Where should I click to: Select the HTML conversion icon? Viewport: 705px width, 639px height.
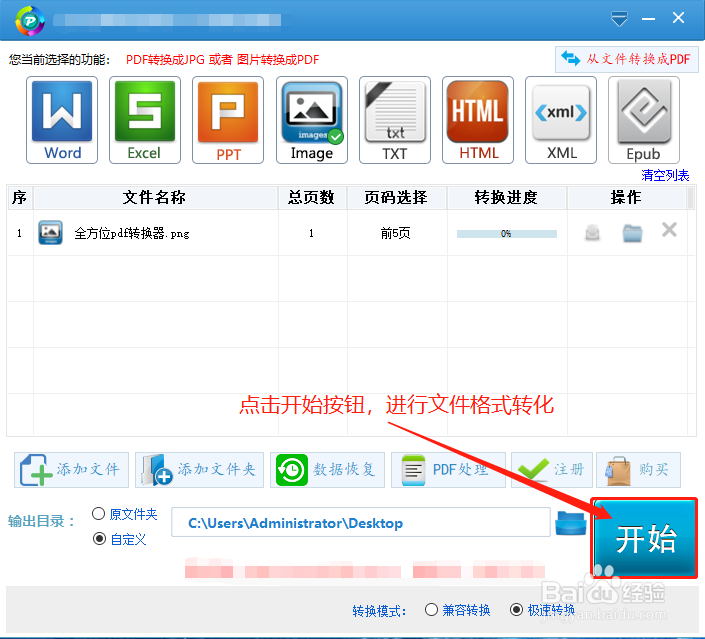(x=478, y=120)
